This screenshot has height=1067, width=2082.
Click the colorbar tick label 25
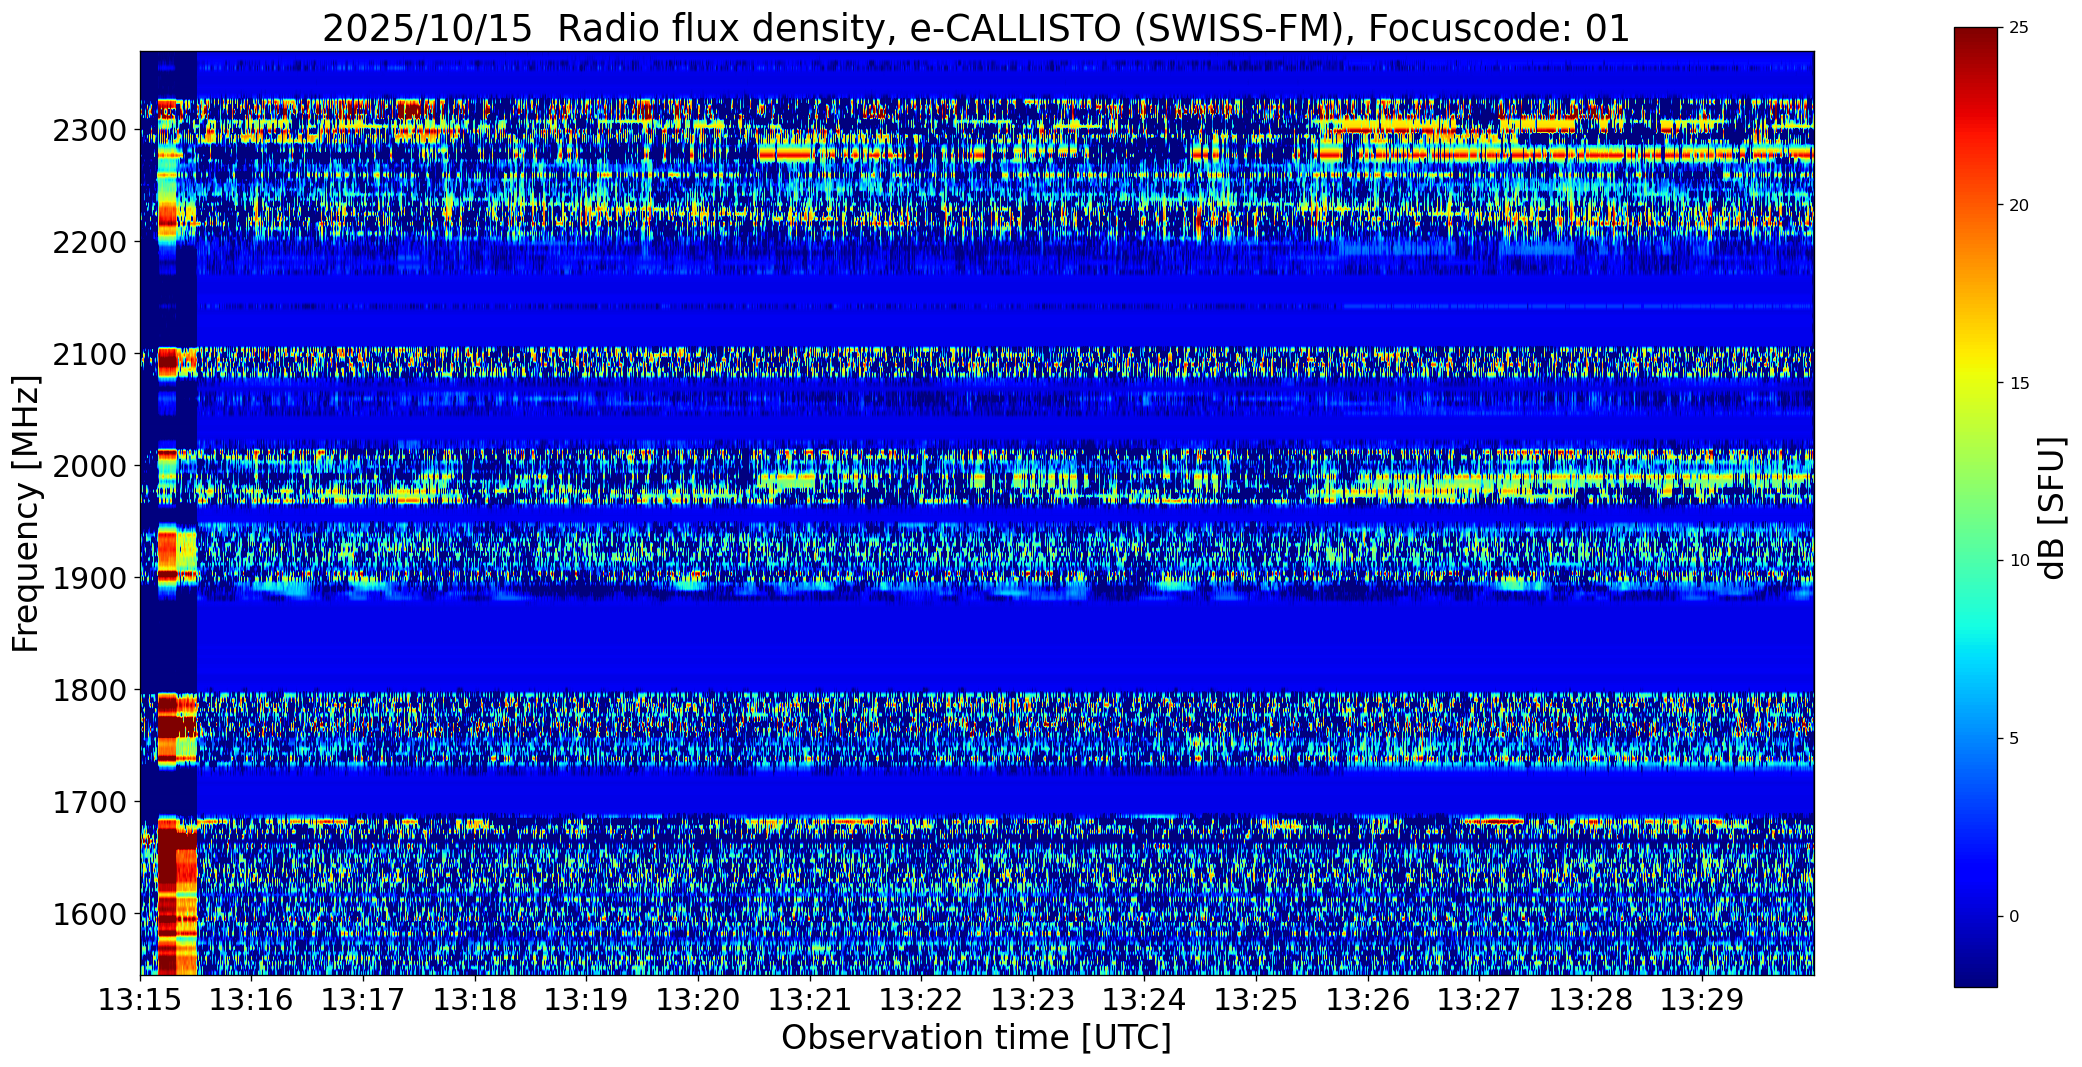point(2019,28)
